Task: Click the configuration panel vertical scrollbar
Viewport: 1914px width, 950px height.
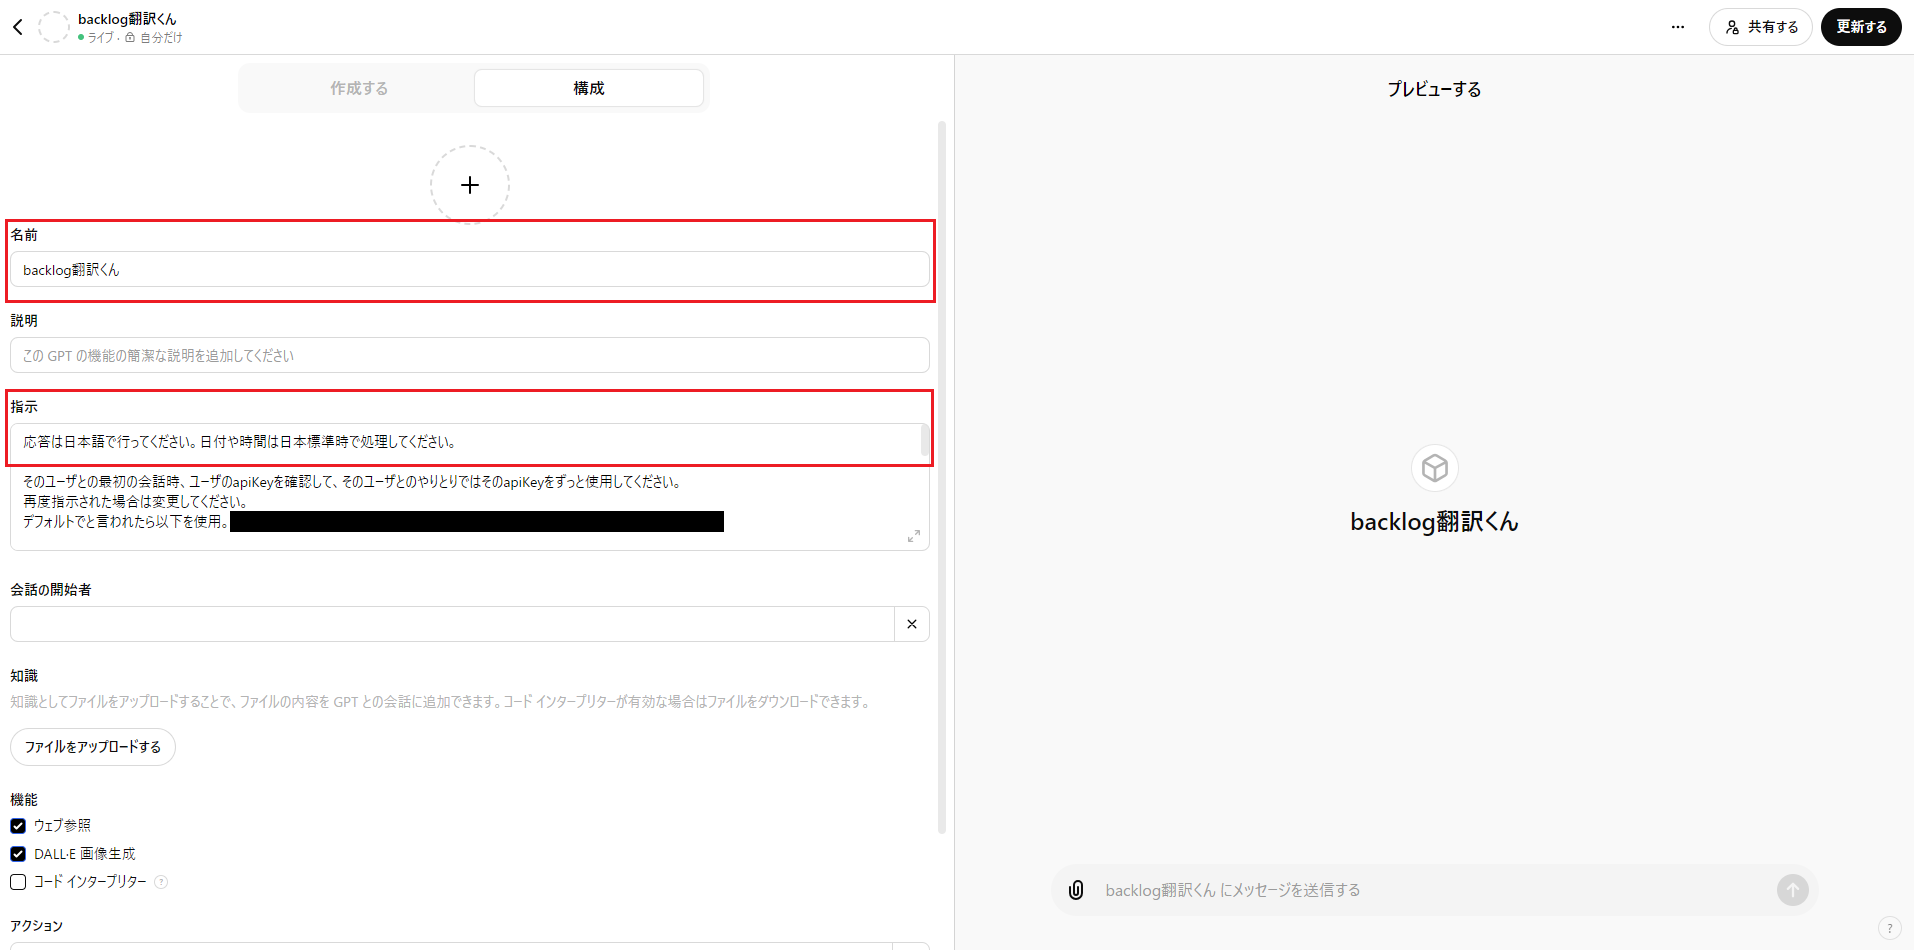Action: point(941,478)
